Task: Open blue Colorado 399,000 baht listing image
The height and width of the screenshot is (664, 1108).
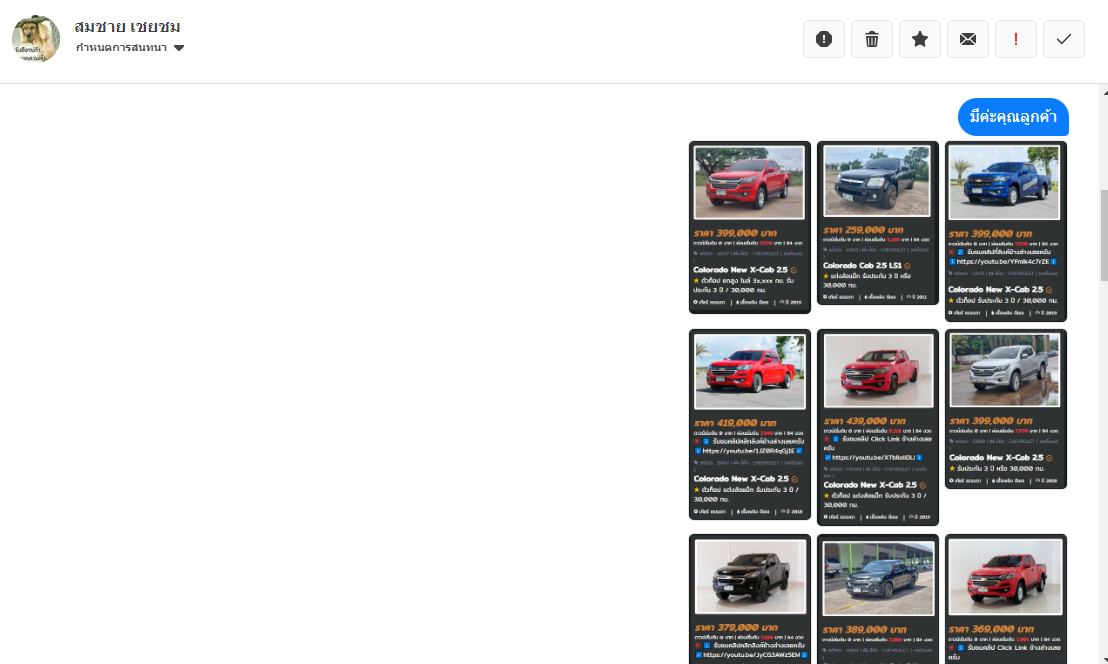Action: 1005,183
